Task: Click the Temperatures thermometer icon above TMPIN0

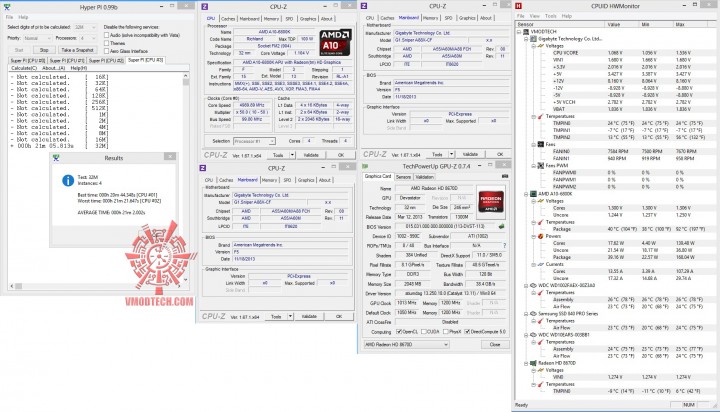Action: (x=540, y=117)
